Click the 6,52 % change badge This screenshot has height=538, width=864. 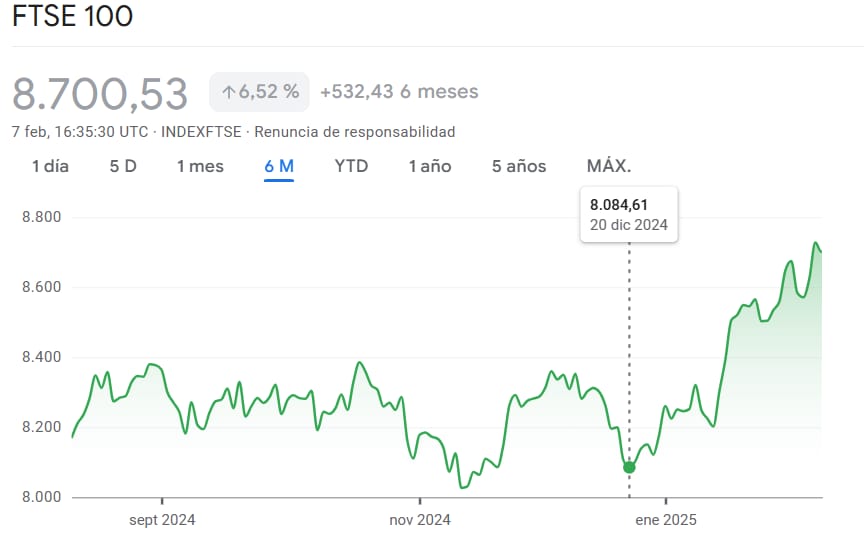(259, 92)
